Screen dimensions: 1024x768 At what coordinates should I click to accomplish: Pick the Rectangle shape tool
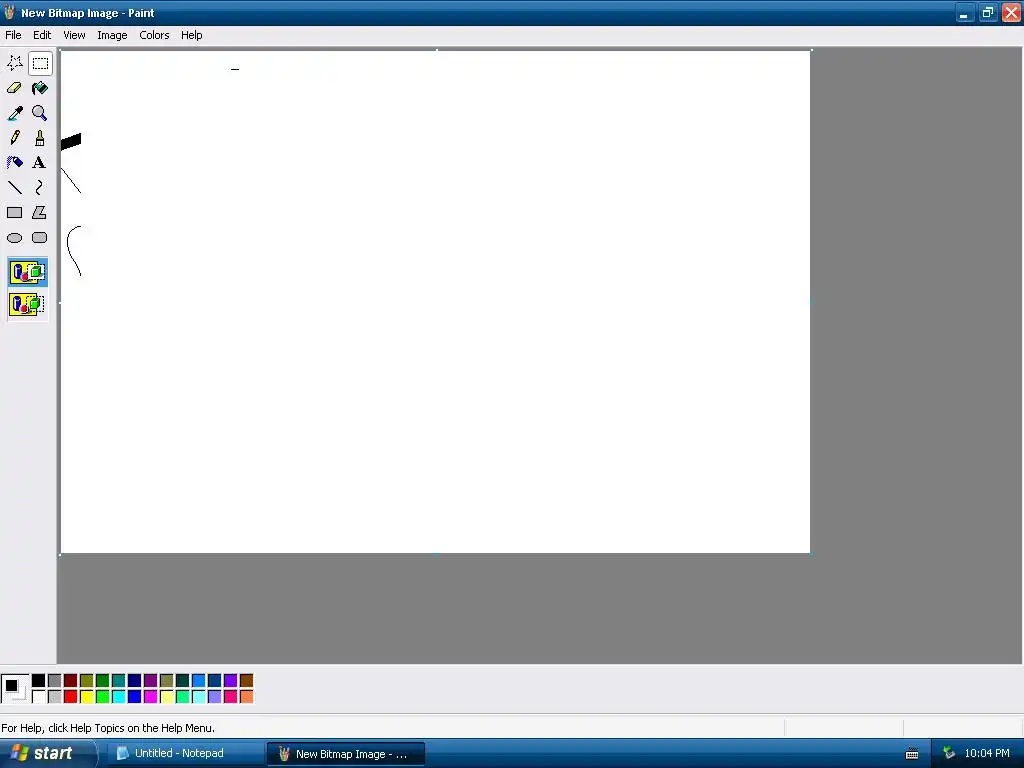coord(14,213)
